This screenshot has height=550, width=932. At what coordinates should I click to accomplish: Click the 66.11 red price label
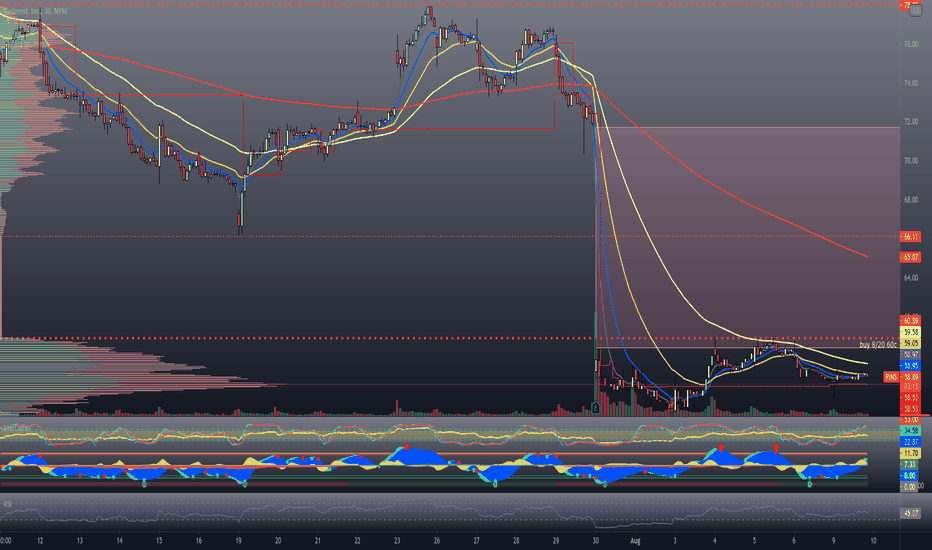(x=911, y=237)
